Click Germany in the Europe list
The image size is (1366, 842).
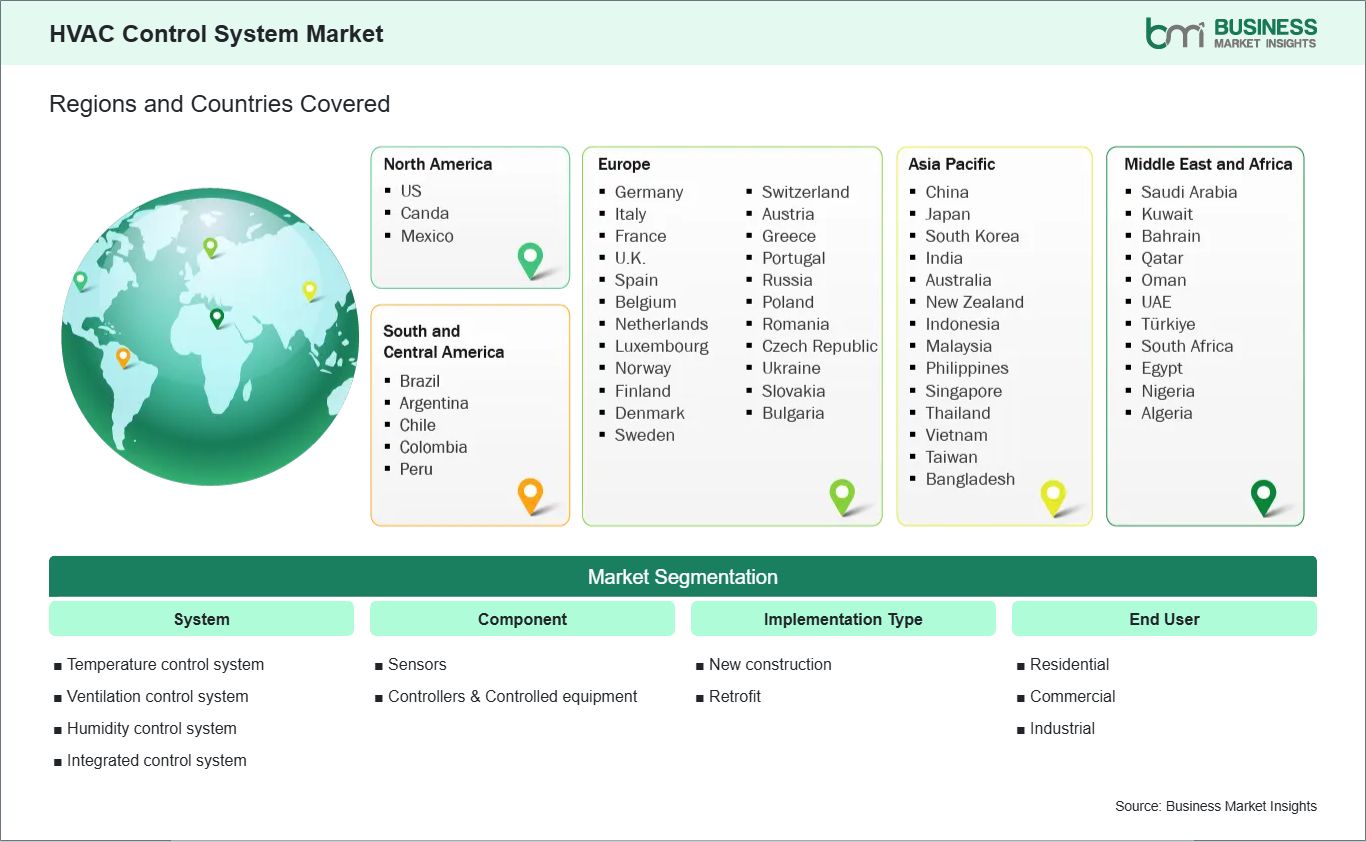click(648, 192)
